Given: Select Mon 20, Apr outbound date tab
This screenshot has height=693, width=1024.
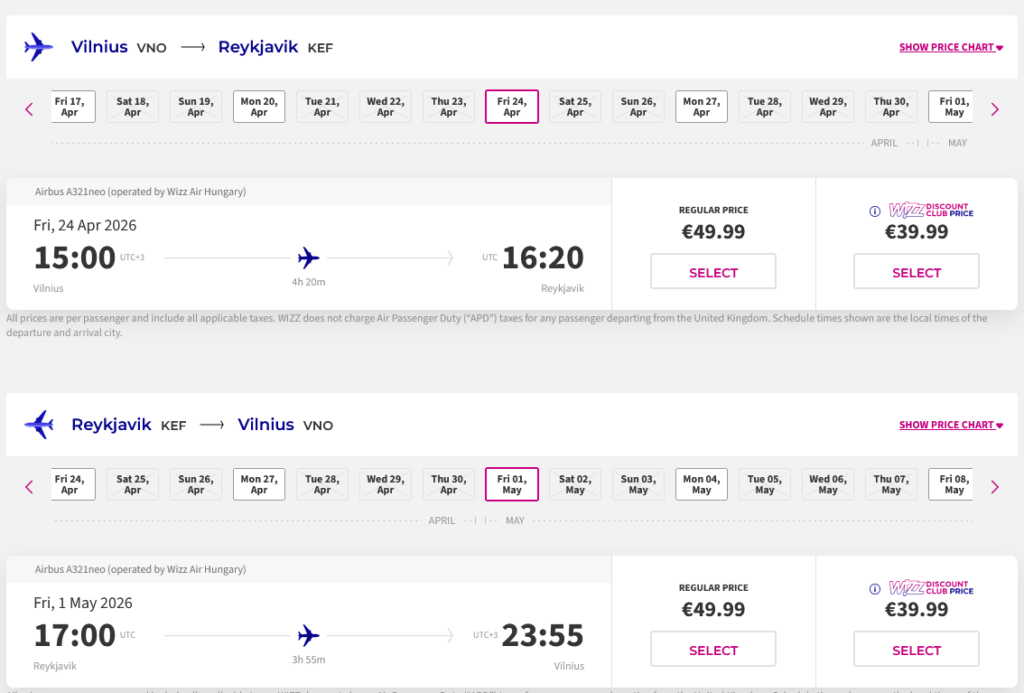Looking at the screenshot, I should tap(259, 107).
